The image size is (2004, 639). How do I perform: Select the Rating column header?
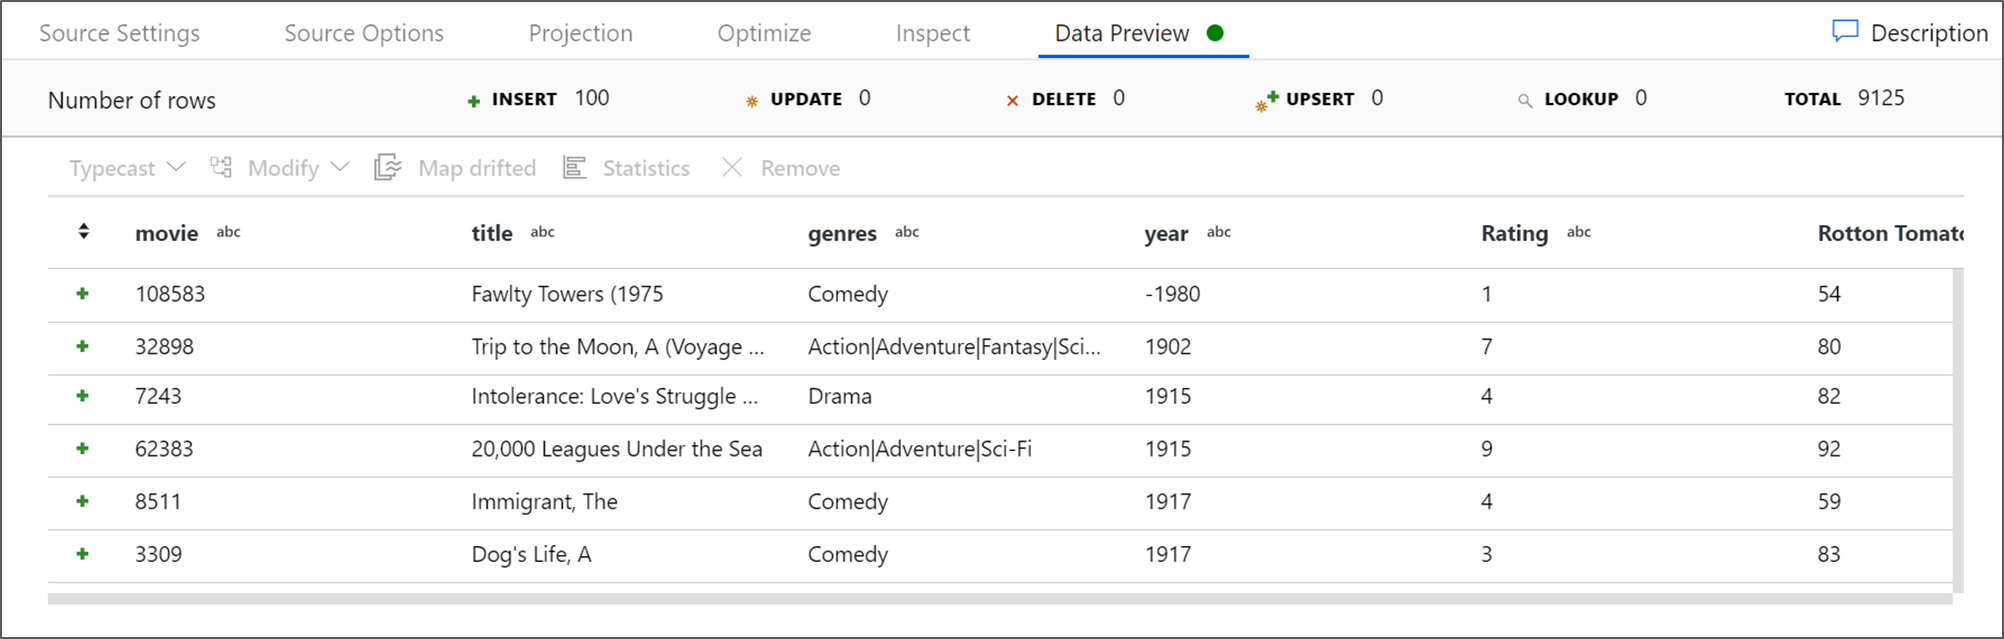(1514, 233)
